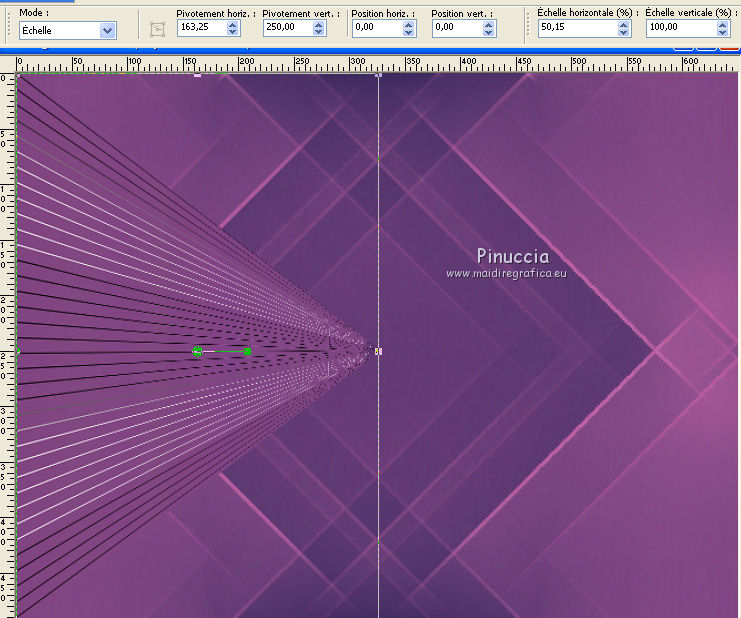Click the left-middle selection handle
741x618 pixels.
(x=18, y=351)
